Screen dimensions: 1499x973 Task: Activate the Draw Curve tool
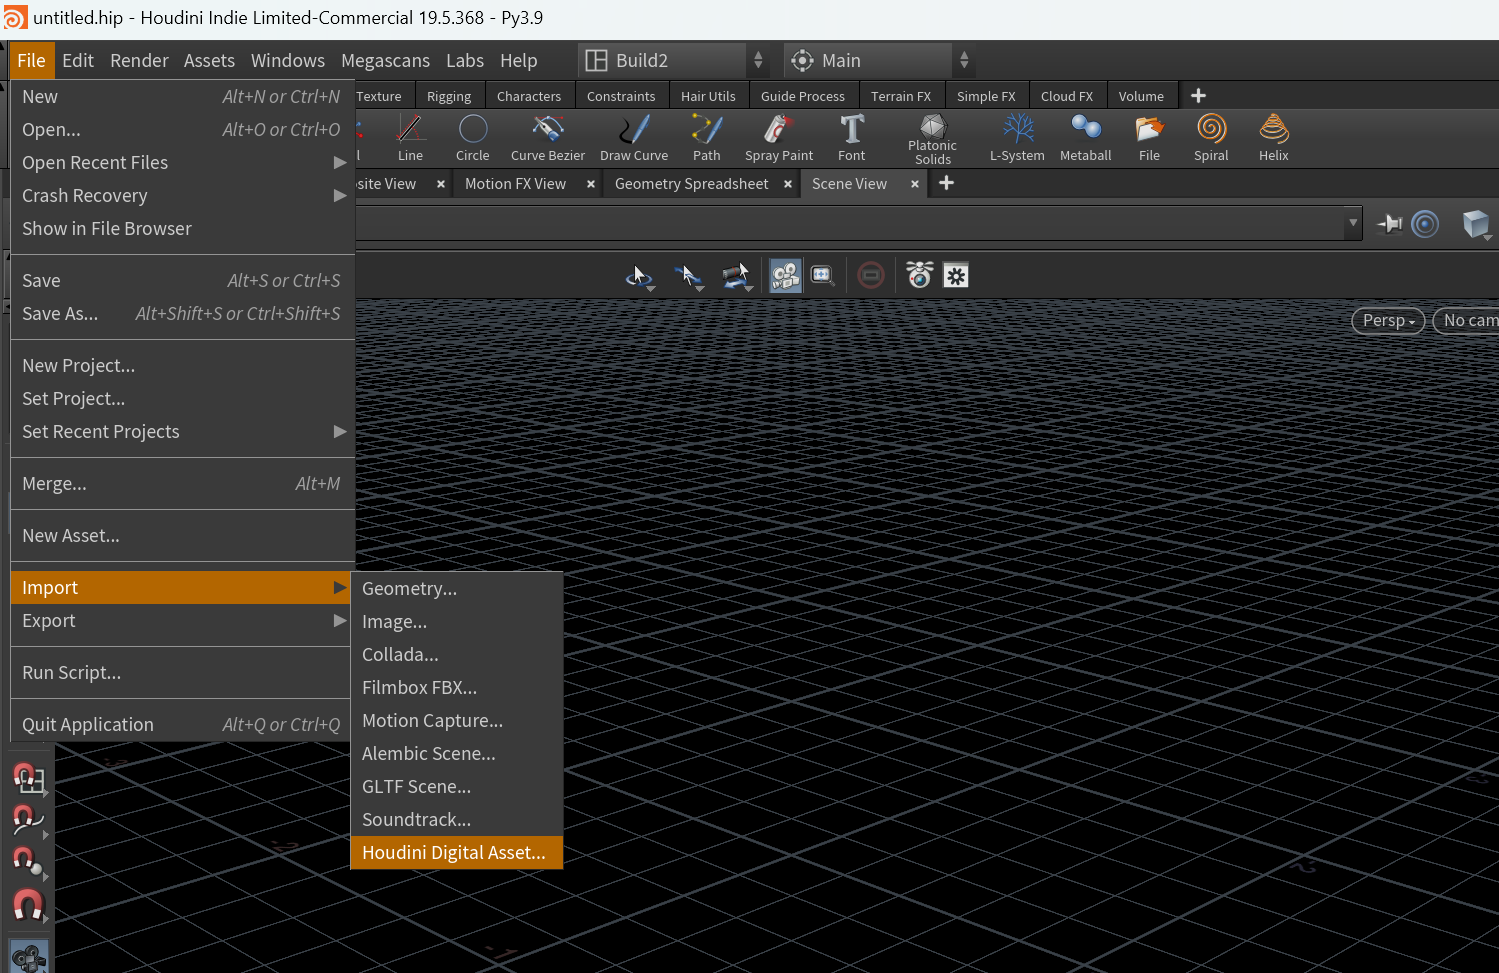click(634, 138)
